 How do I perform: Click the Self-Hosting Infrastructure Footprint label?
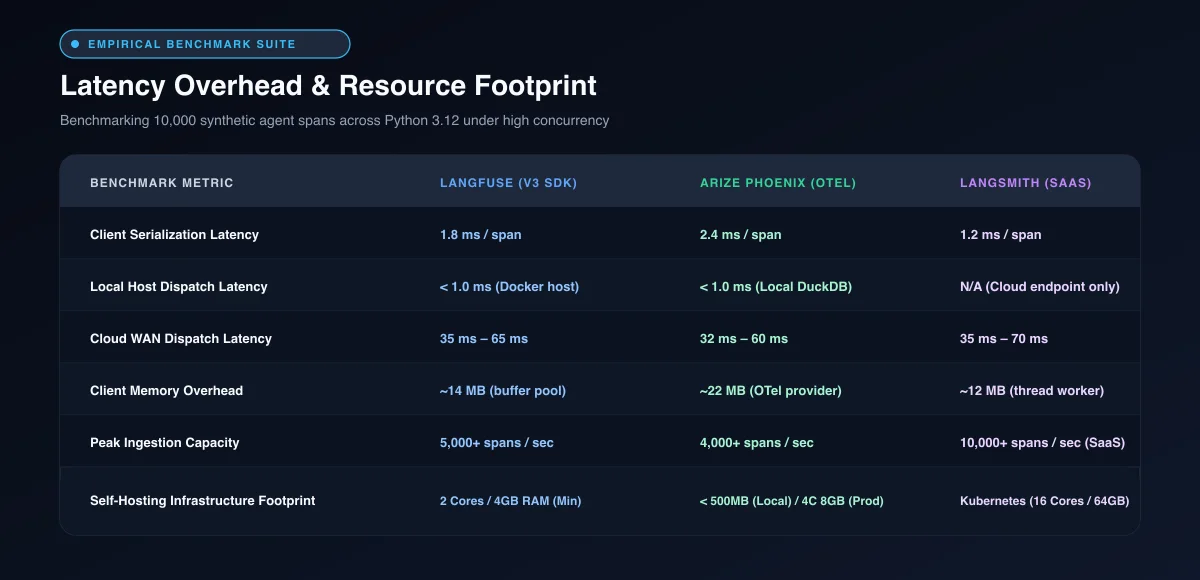[x=203, y=501]
